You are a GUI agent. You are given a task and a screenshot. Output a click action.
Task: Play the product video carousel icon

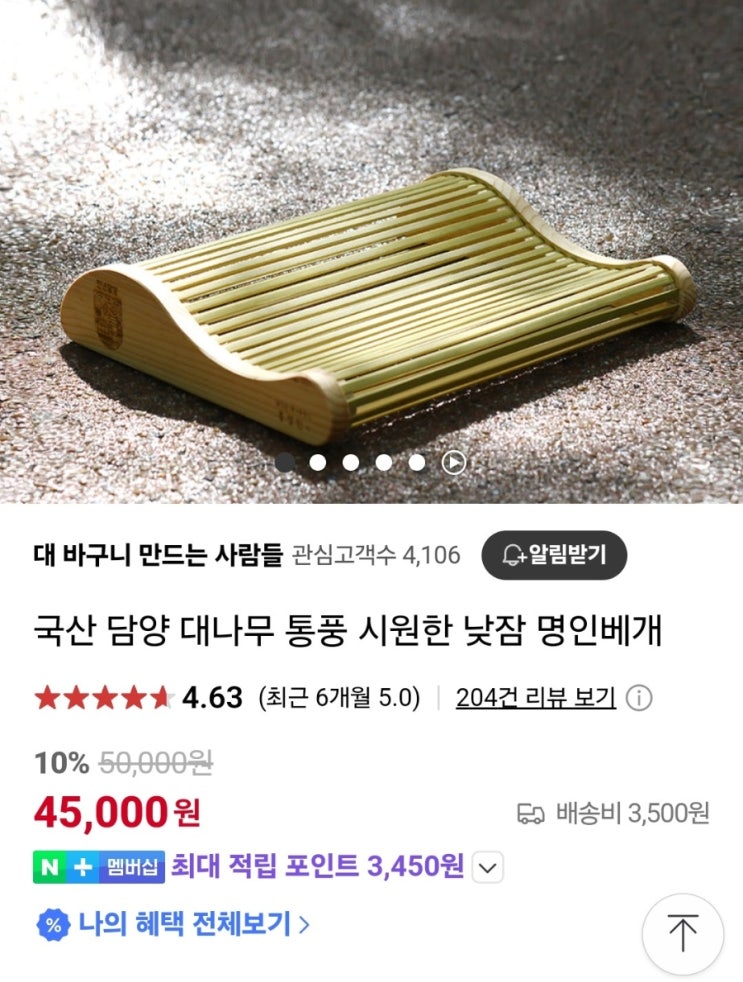pos(454,463)
